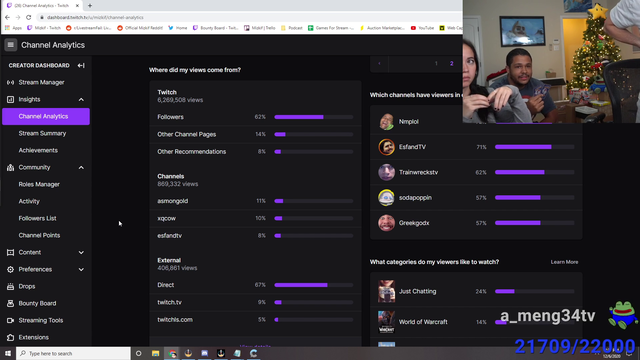Screen dimensions: 640x360
Task: Open Stream Summary in the sidebar
Action: pyautogui.click(x=42, y=133)
